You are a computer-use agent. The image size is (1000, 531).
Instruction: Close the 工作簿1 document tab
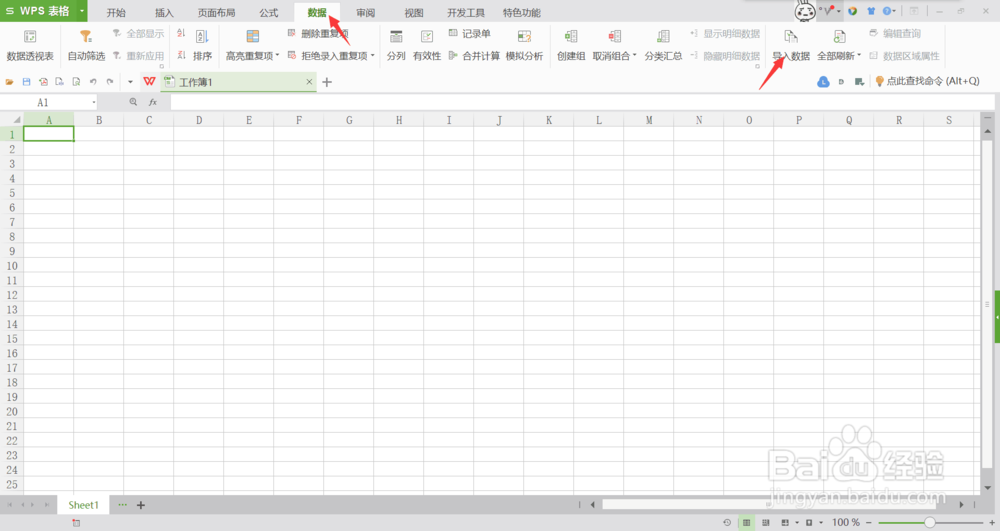coord(309,82)
